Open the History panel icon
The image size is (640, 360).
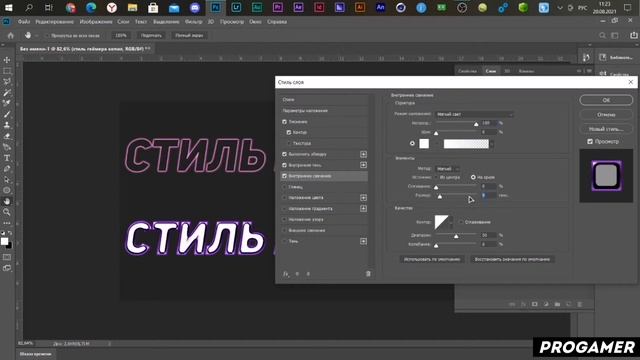pos(586,58)
